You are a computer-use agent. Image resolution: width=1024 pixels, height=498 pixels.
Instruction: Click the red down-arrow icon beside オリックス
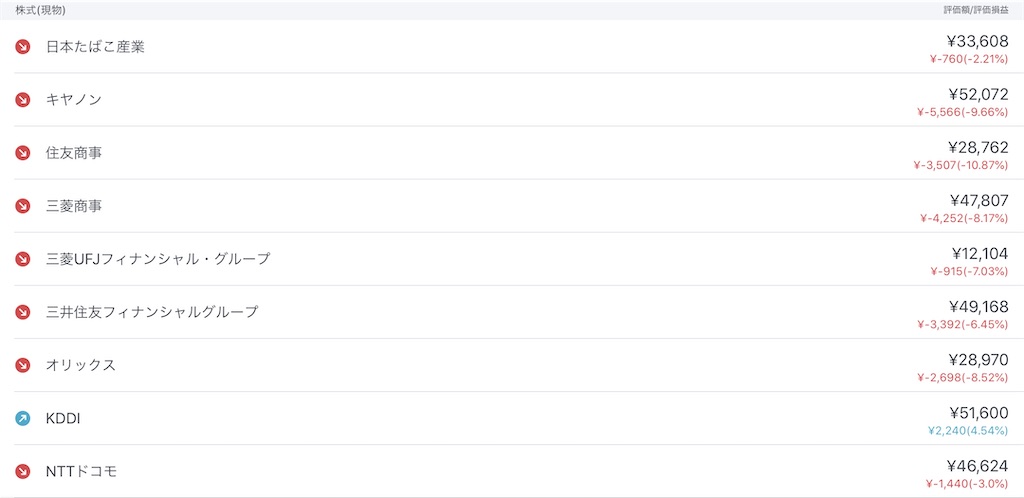(x=23, y=365)
